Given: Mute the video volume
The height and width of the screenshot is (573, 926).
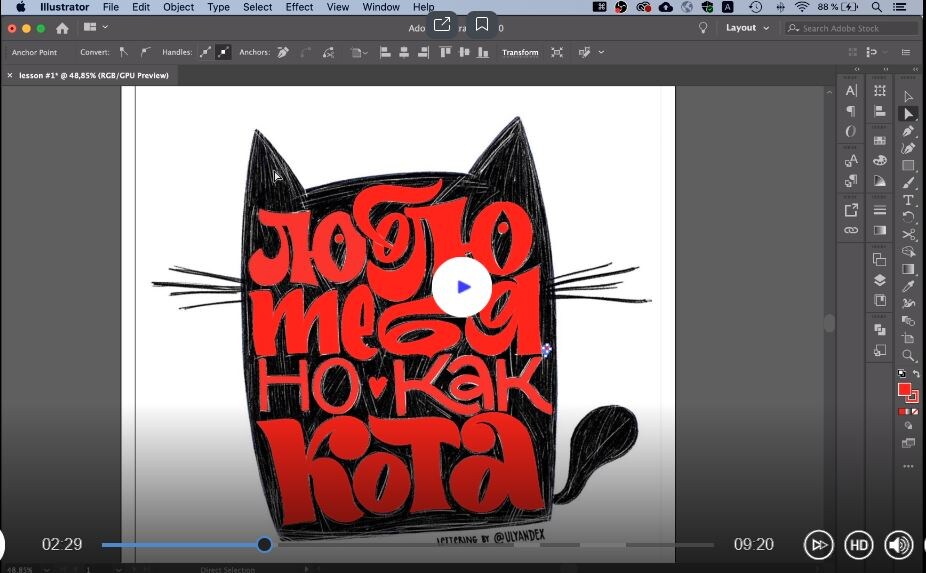Looking at the screenshot, I should tap(898, 545).
